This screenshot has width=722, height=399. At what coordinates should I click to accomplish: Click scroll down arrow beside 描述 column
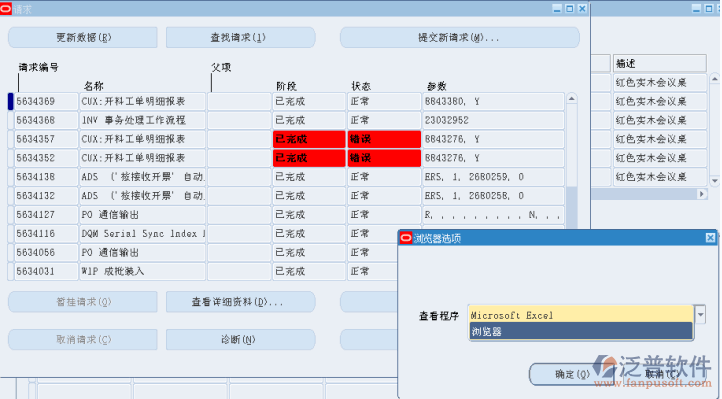(x=715, y=181)
